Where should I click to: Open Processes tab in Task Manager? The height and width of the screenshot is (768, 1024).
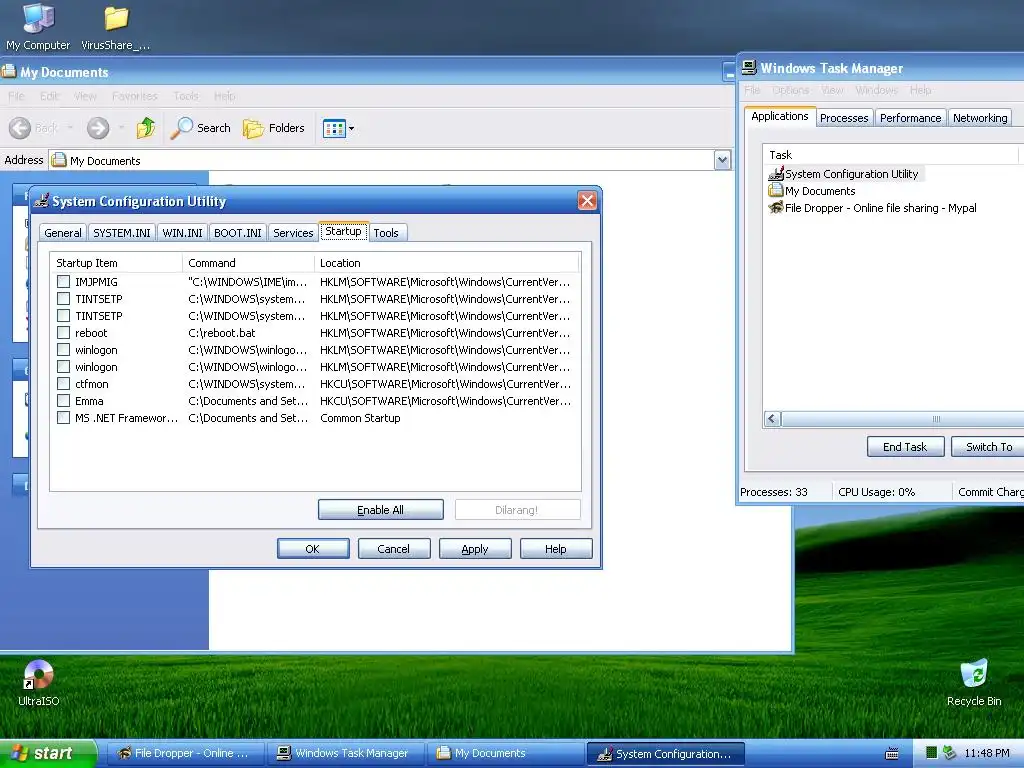tap(844, 118)
